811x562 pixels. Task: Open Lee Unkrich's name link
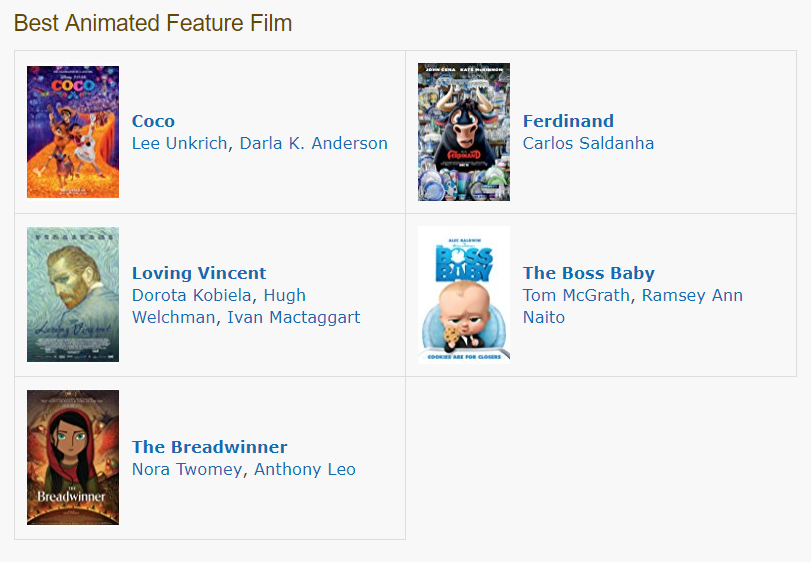[x=180, y=143]
